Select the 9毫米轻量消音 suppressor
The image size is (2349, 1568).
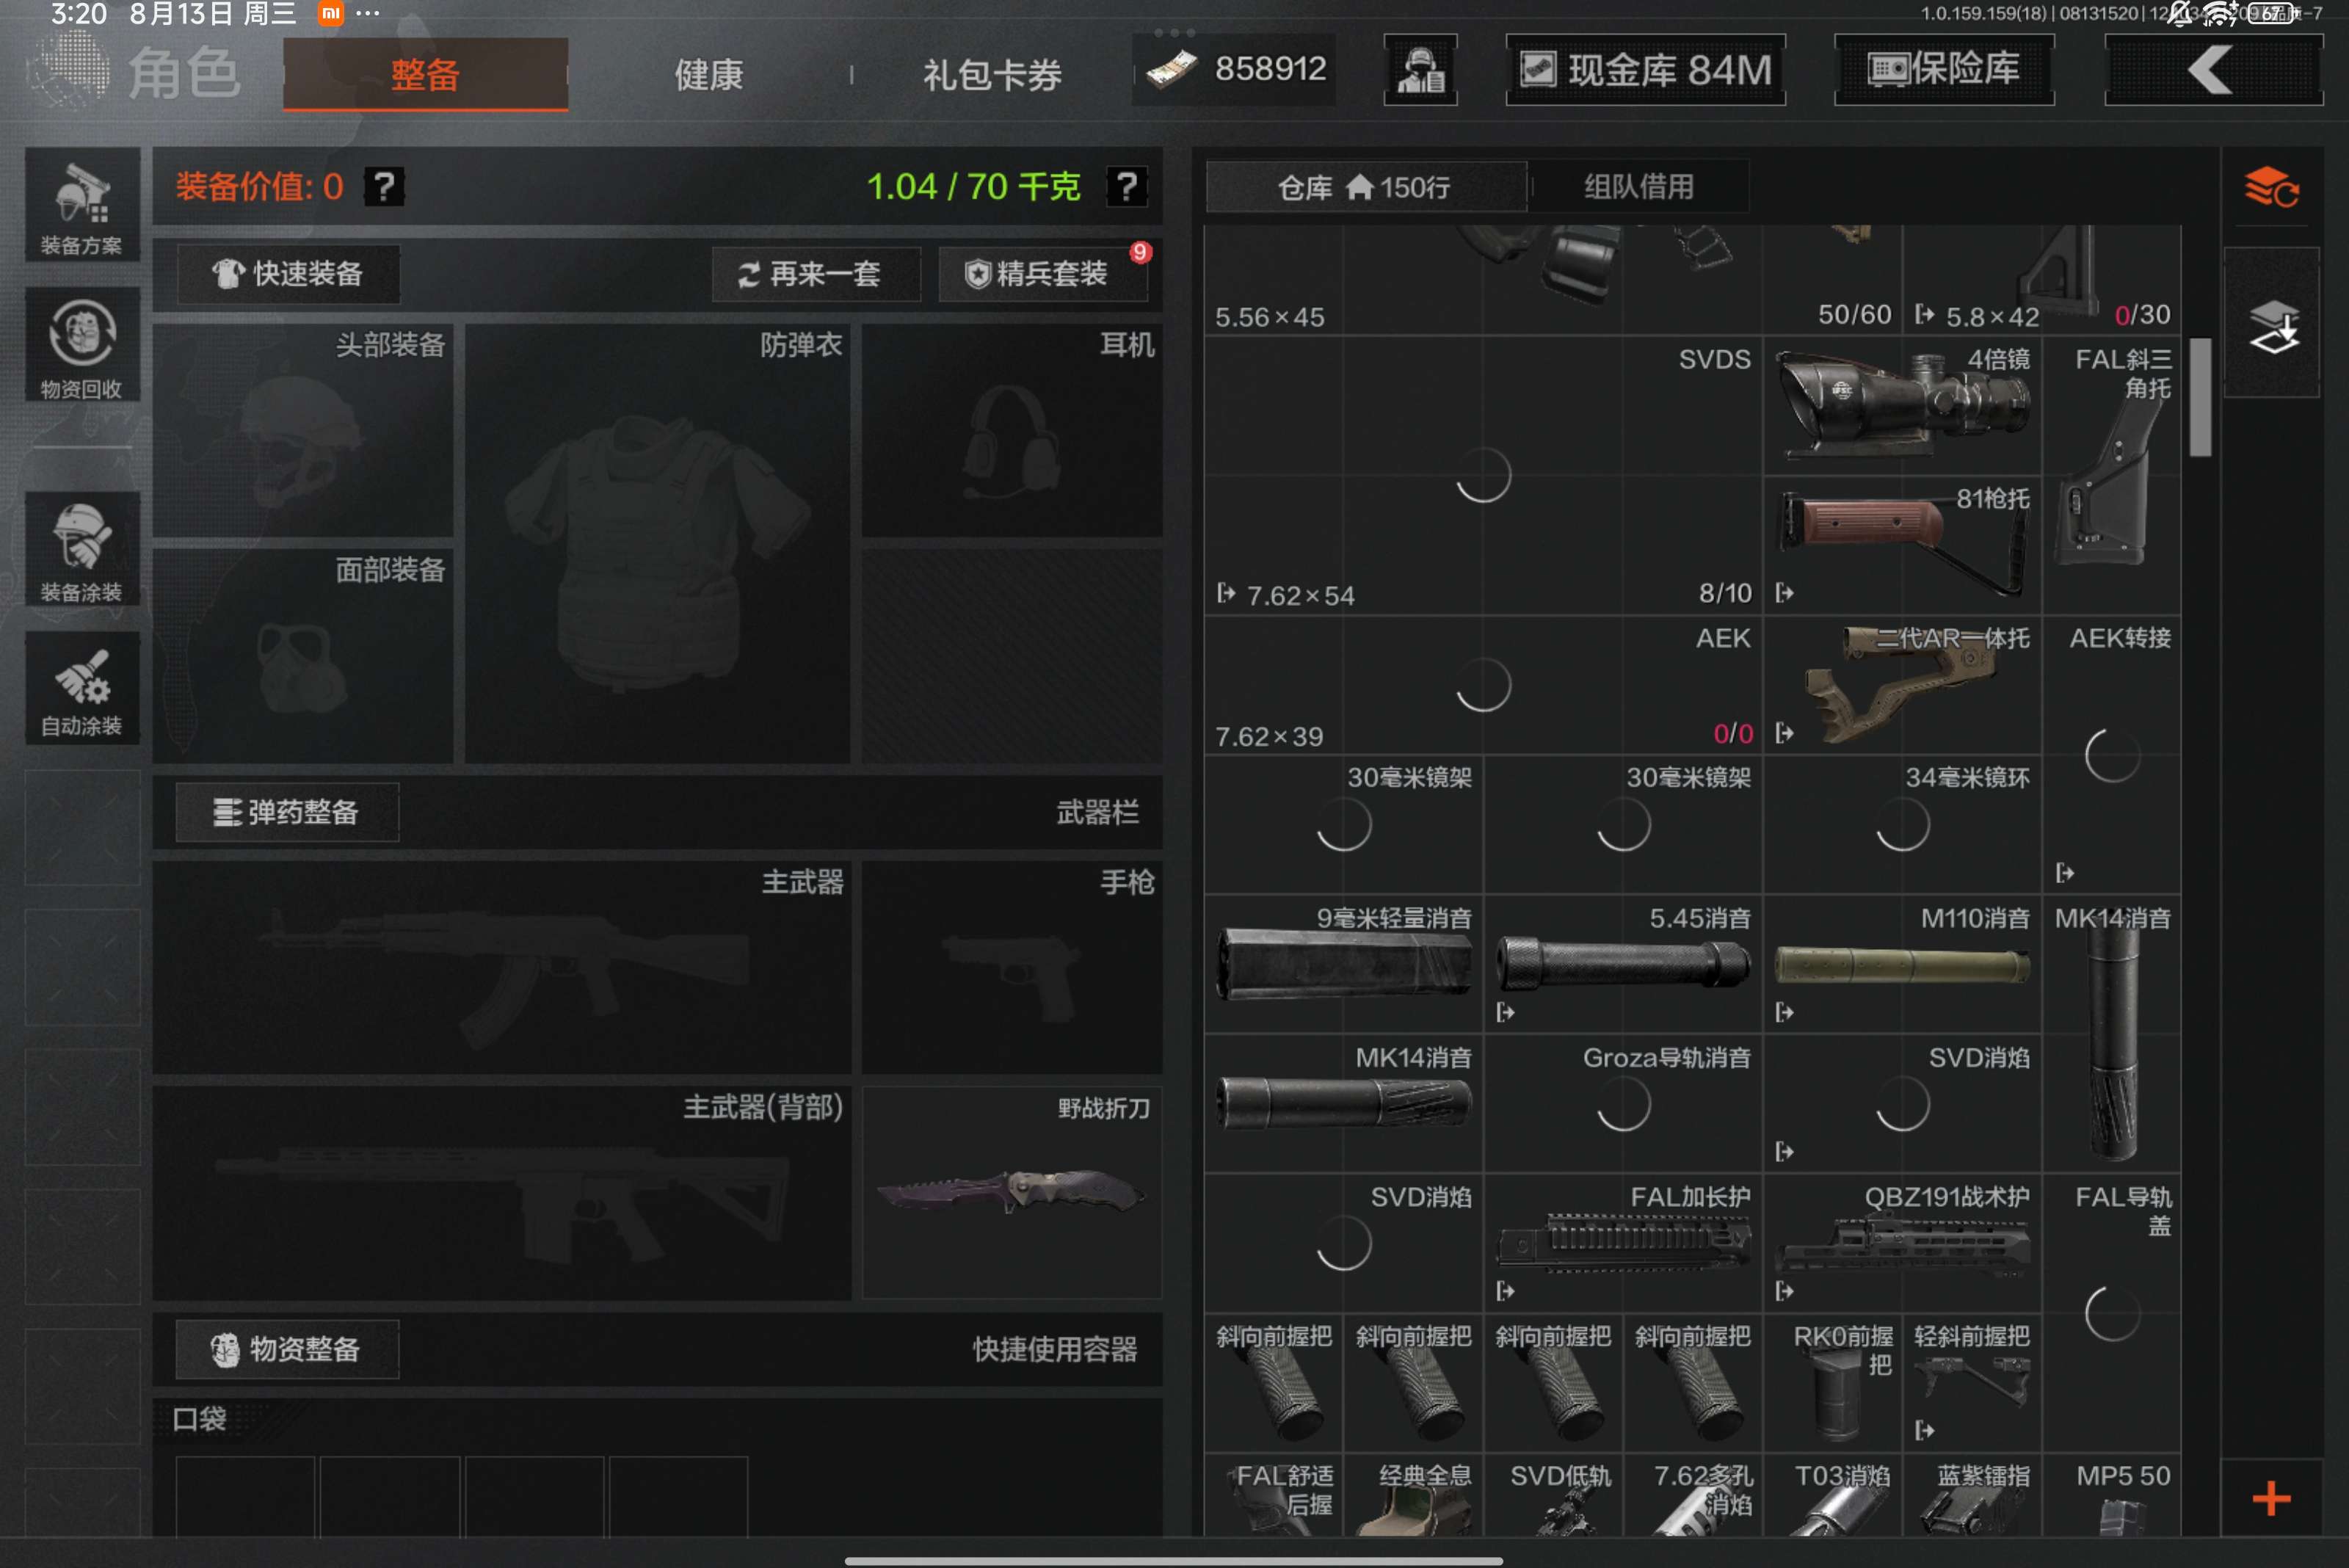(1344, 964)
